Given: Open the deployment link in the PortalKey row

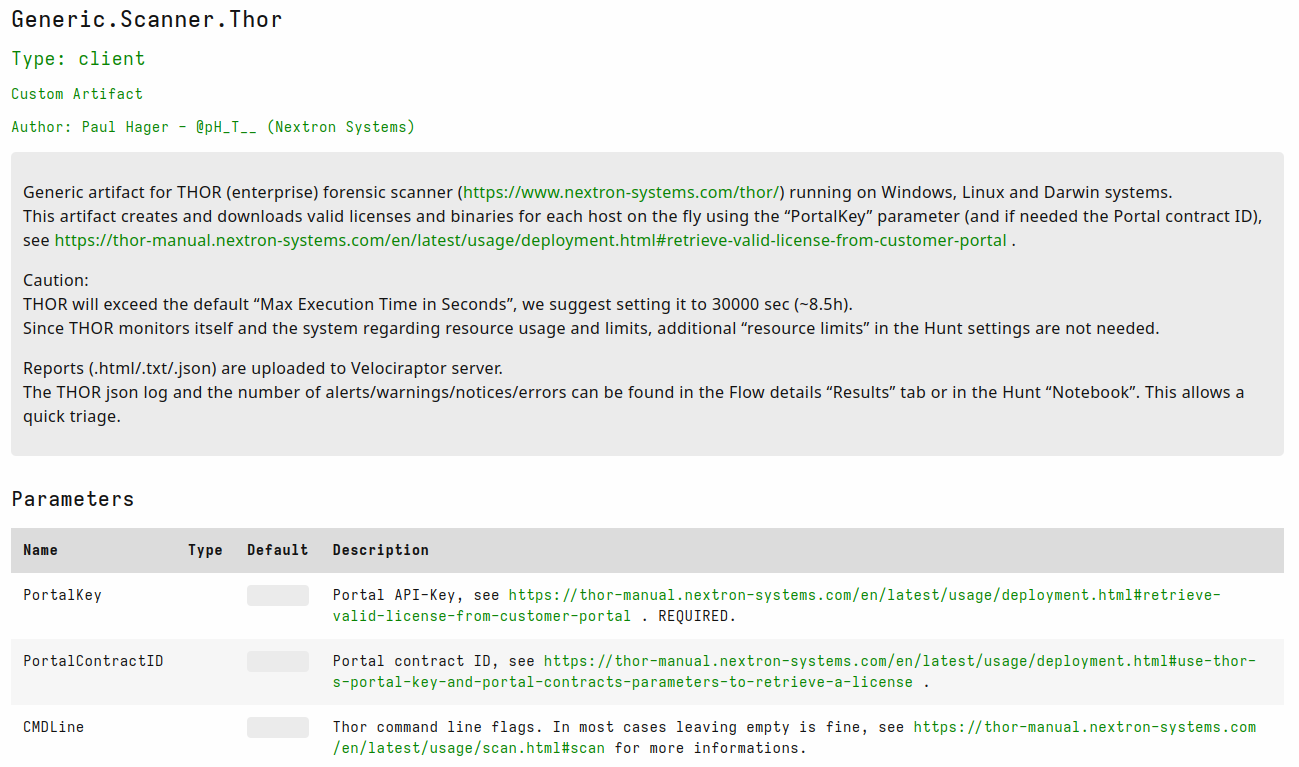Looking at the screenshot, I should click(x=864, y=595).
